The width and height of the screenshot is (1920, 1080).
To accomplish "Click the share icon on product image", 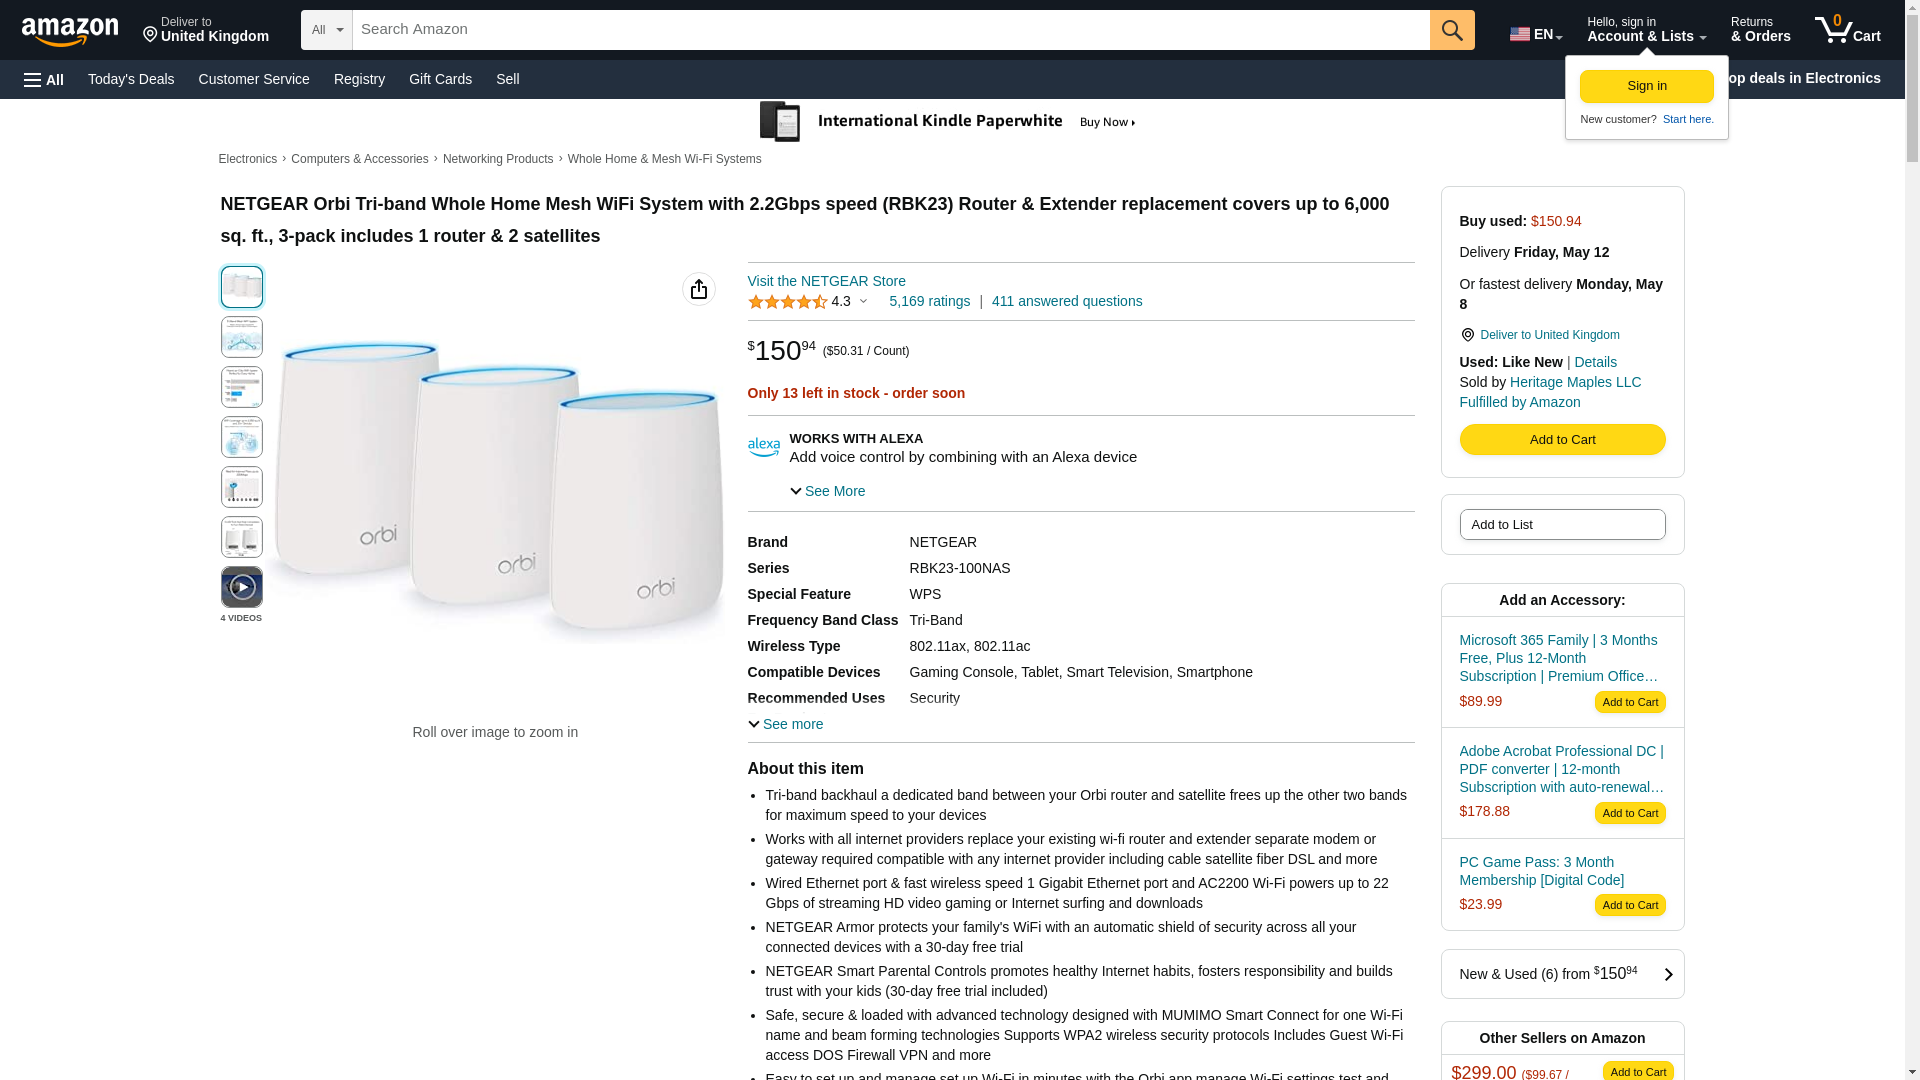I will 699,289.
